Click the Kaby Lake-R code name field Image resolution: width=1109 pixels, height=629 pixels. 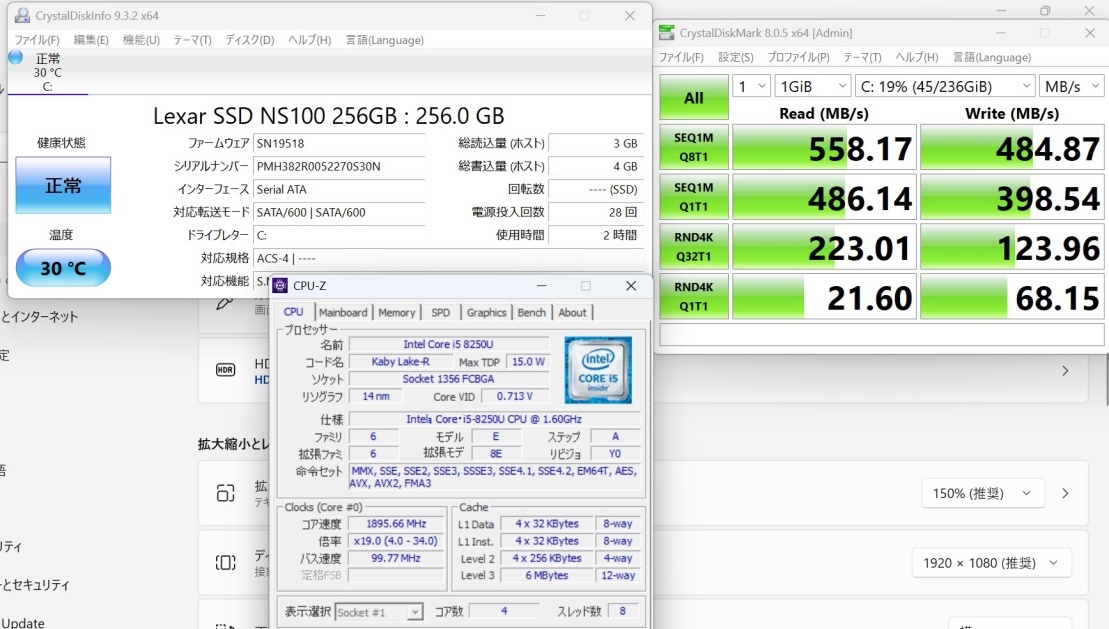pyautogui.click(x=400, y=362)
